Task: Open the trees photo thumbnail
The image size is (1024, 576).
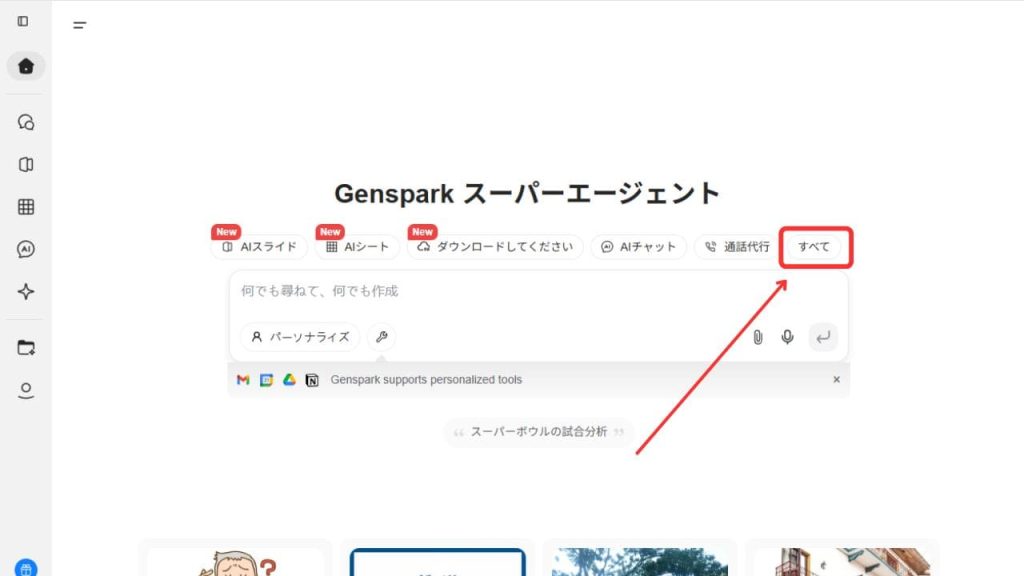Action: [x=640, y=562]
